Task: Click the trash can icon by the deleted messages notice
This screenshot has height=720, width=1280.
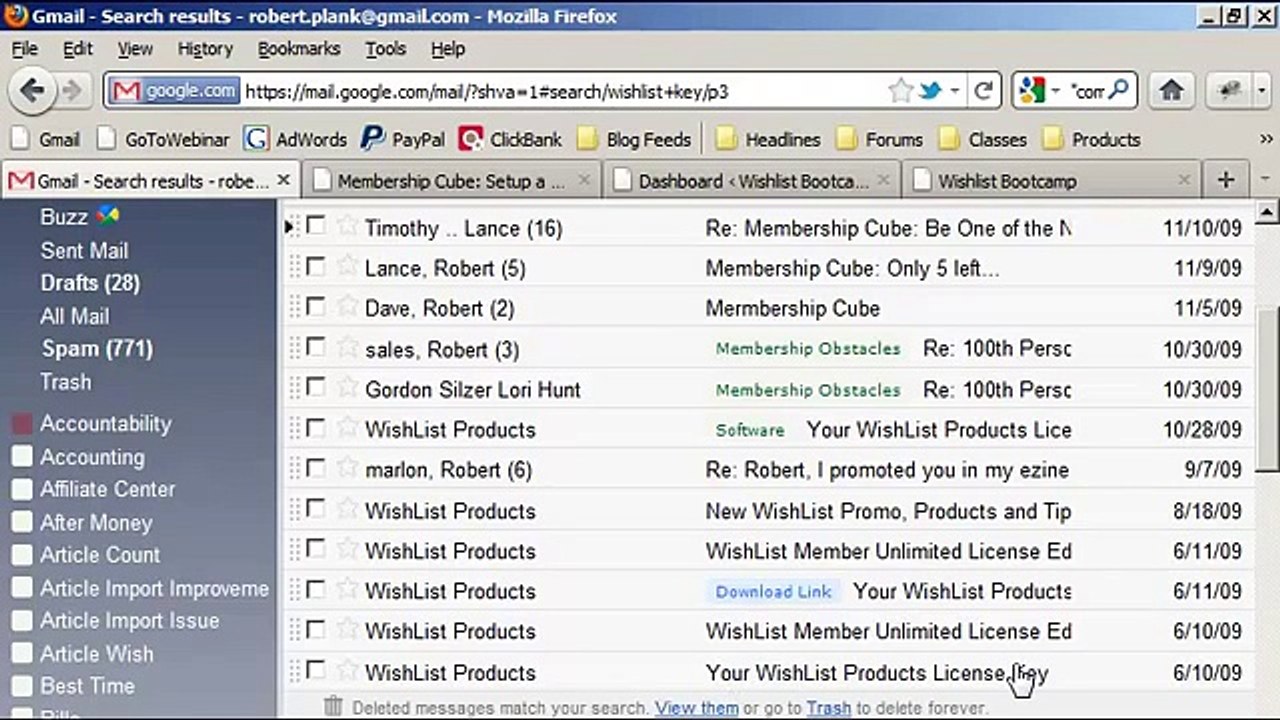Action: tap(334, 707)
